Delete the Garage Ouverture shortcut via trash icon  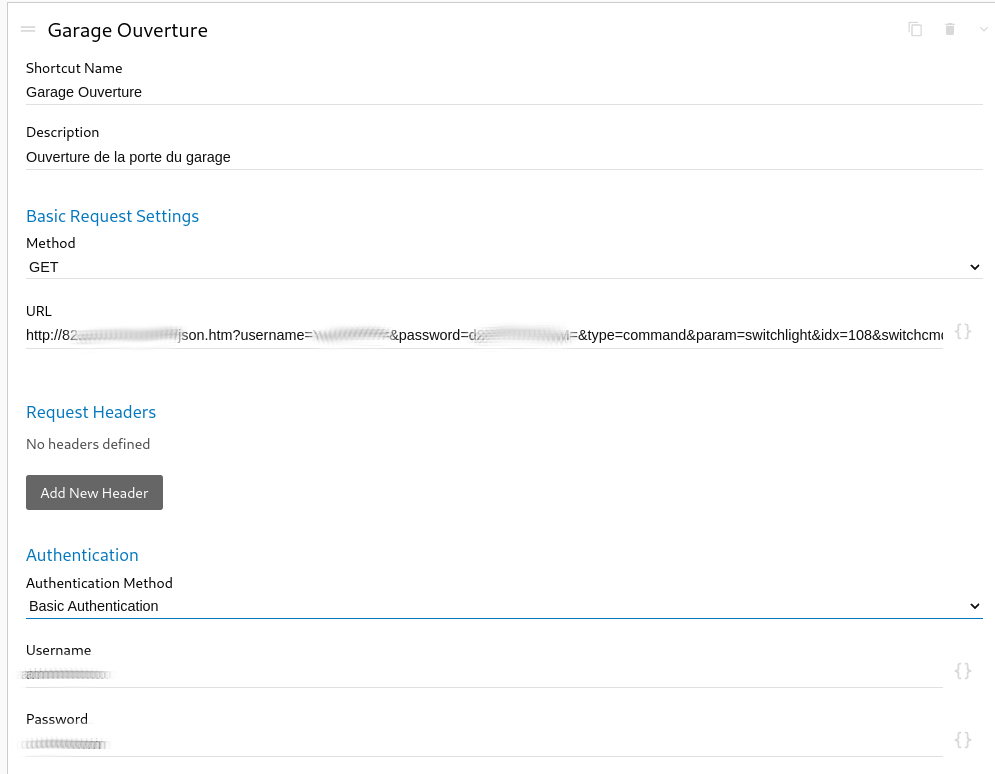950,29
